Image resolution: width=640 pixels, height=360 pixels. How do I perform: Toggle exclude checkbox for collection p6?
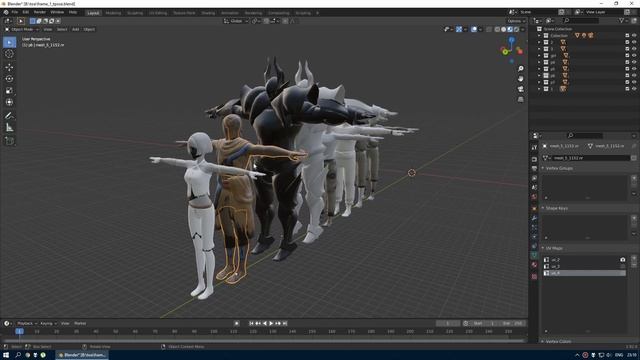pyautogui.click(x=627, y=76)
